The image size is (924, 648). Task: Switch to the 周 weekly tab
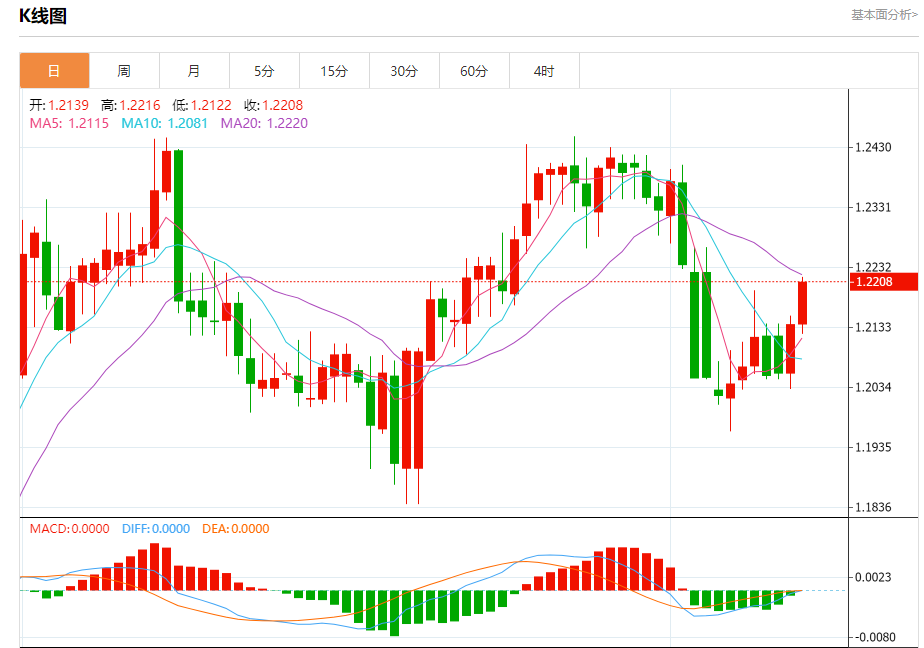(124, 71)
